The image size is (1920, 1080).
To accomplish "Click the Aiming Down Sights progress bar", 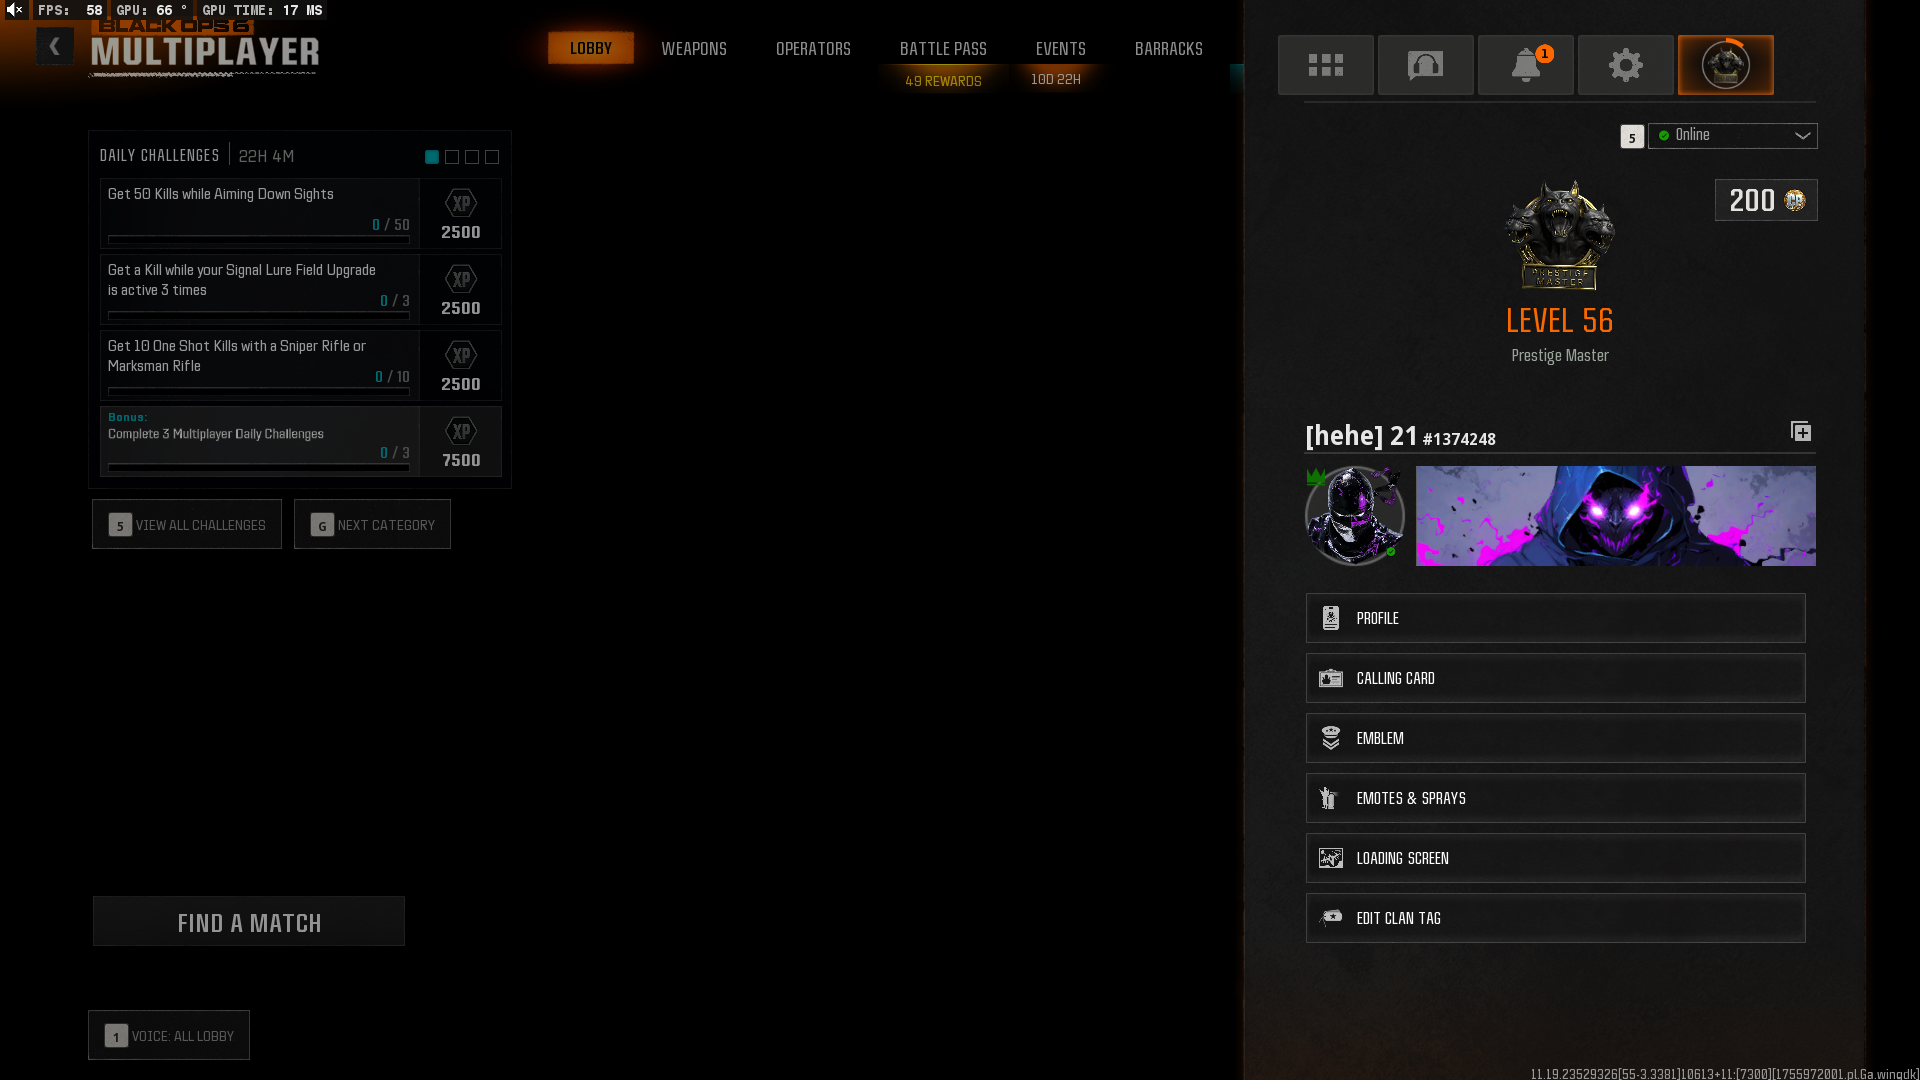I will click(257, 240).
